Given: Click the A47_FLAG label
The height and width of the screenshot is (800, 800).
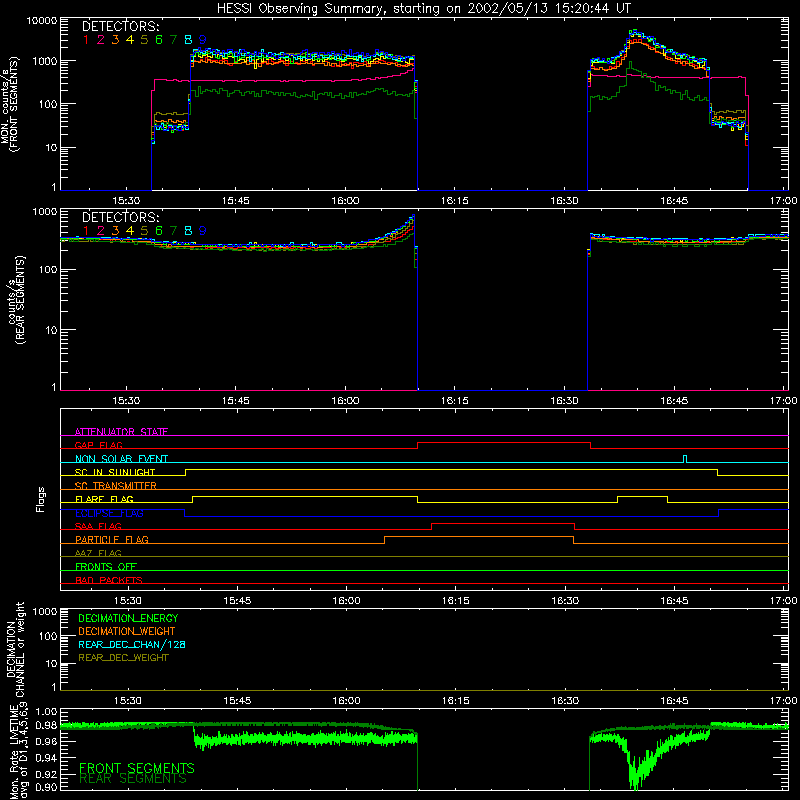Looking at the screenshot, I should (x=98, y=553).
